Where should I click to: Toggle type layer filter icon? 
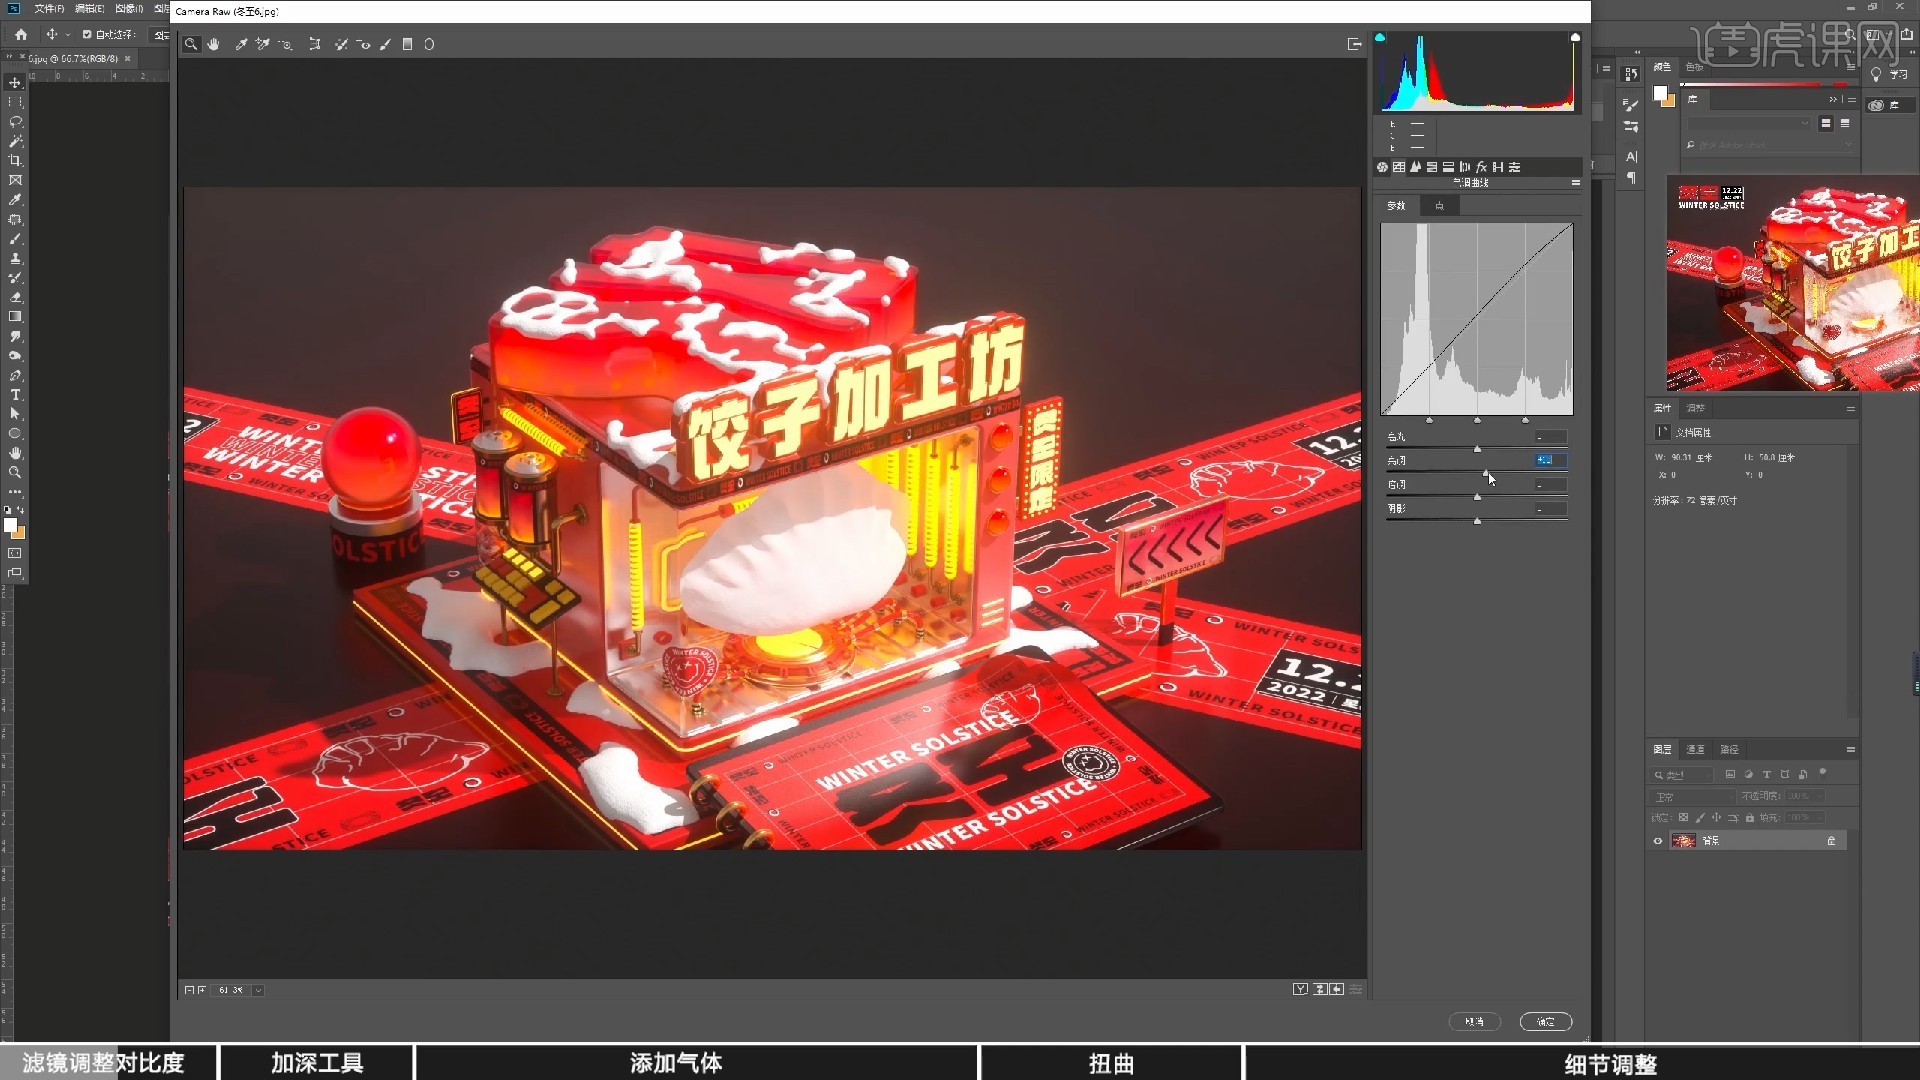tap(1767, 774)
